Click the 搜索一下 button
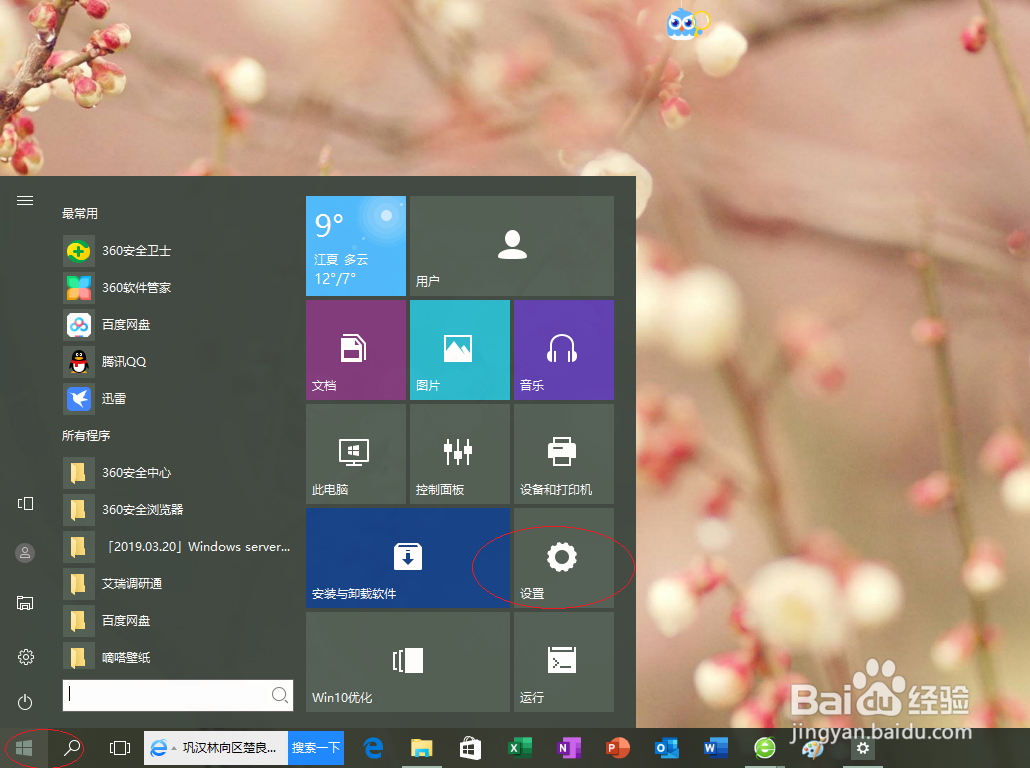Screen dimensions: 1030x768 (316, 748)
